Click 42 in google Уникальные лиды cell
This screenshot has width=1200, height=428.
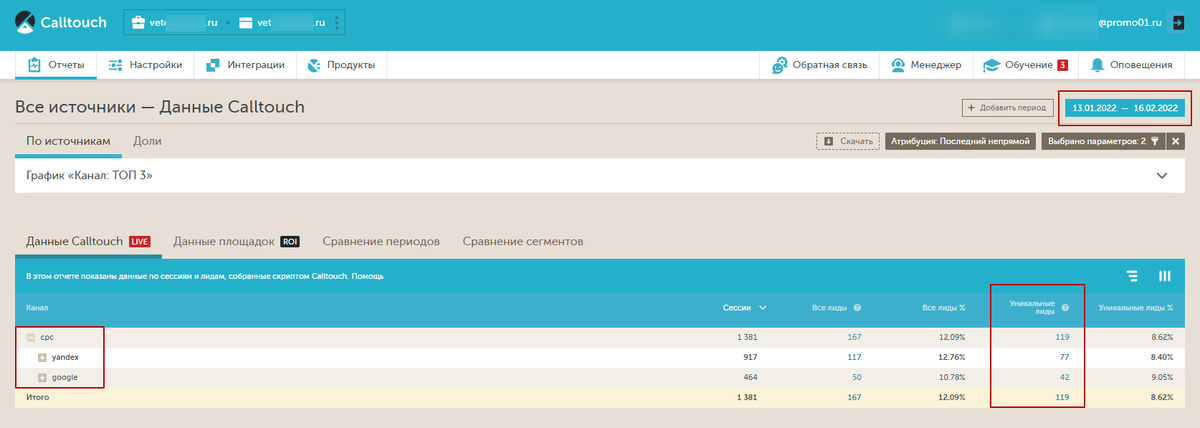[1064, 377]
